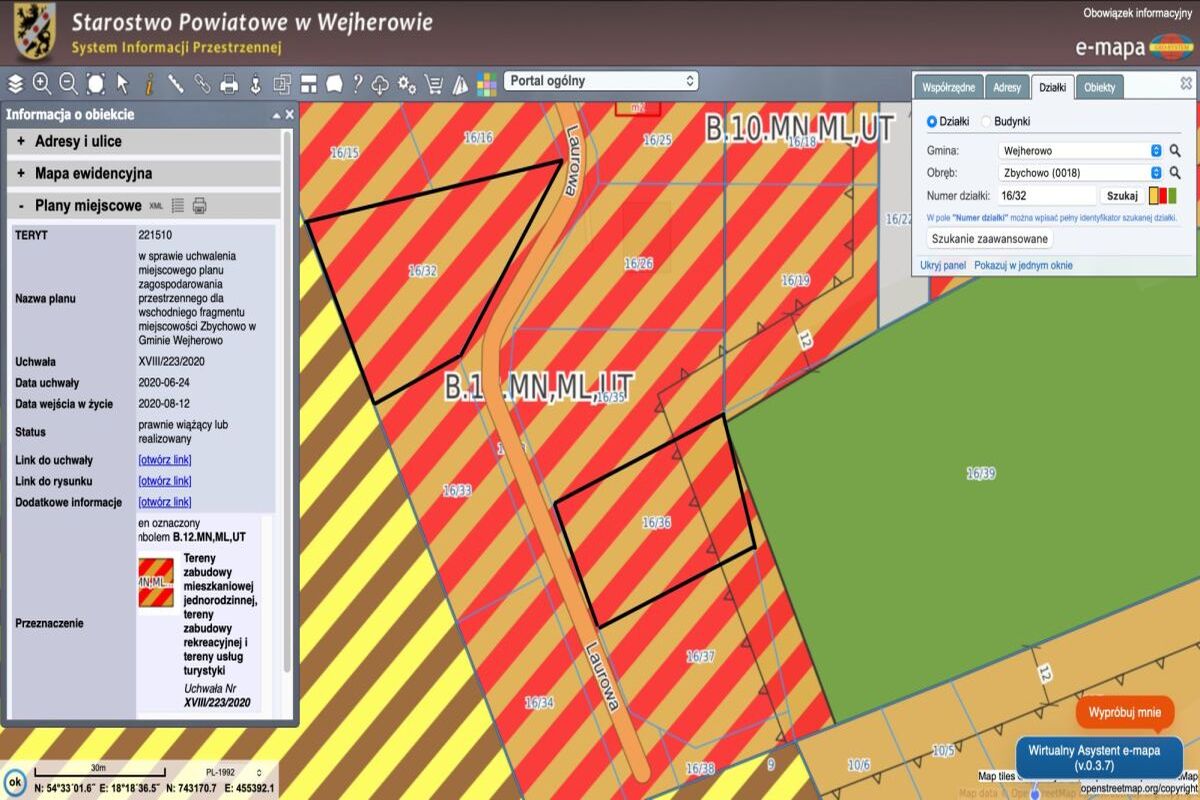
Task: Click the Szukaj button
Action: (x=1122, y=196)
